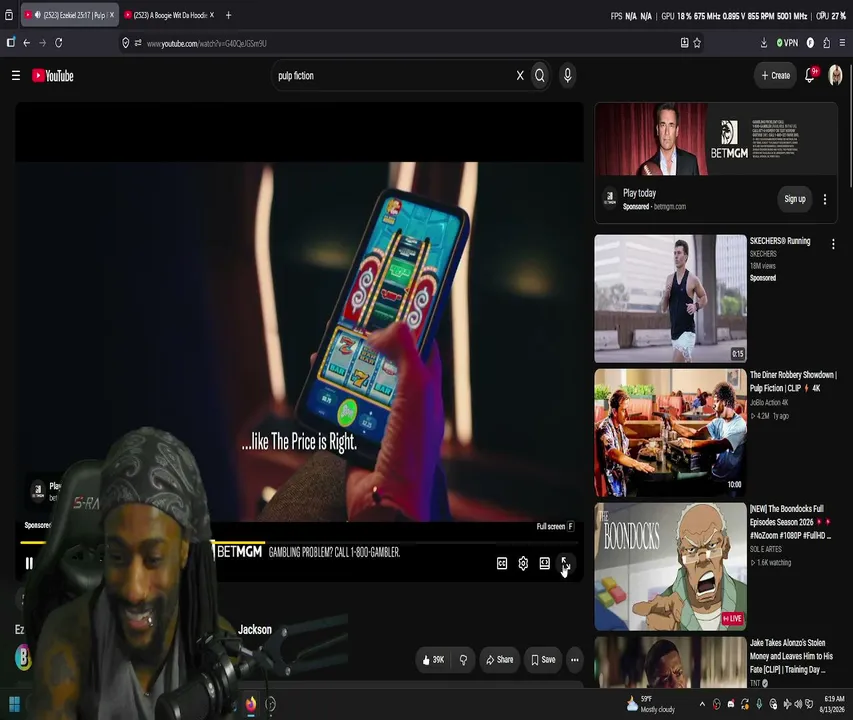This screenshot has width=853, height=720.
Task: Open the YouTube hamburger guide menu
Action: [x=16, y=76]
